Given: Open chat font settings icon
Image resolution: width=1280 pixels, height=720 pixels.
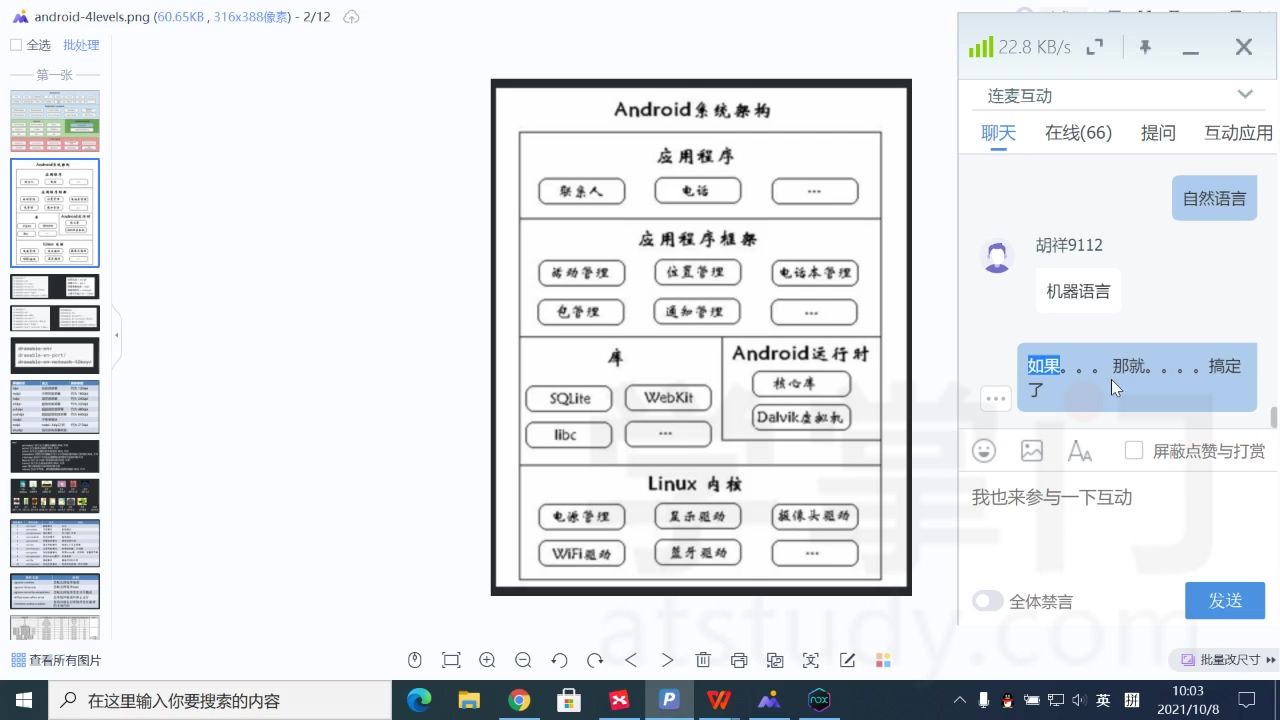Looking at the screenshot, I should tap(1080, 451).
